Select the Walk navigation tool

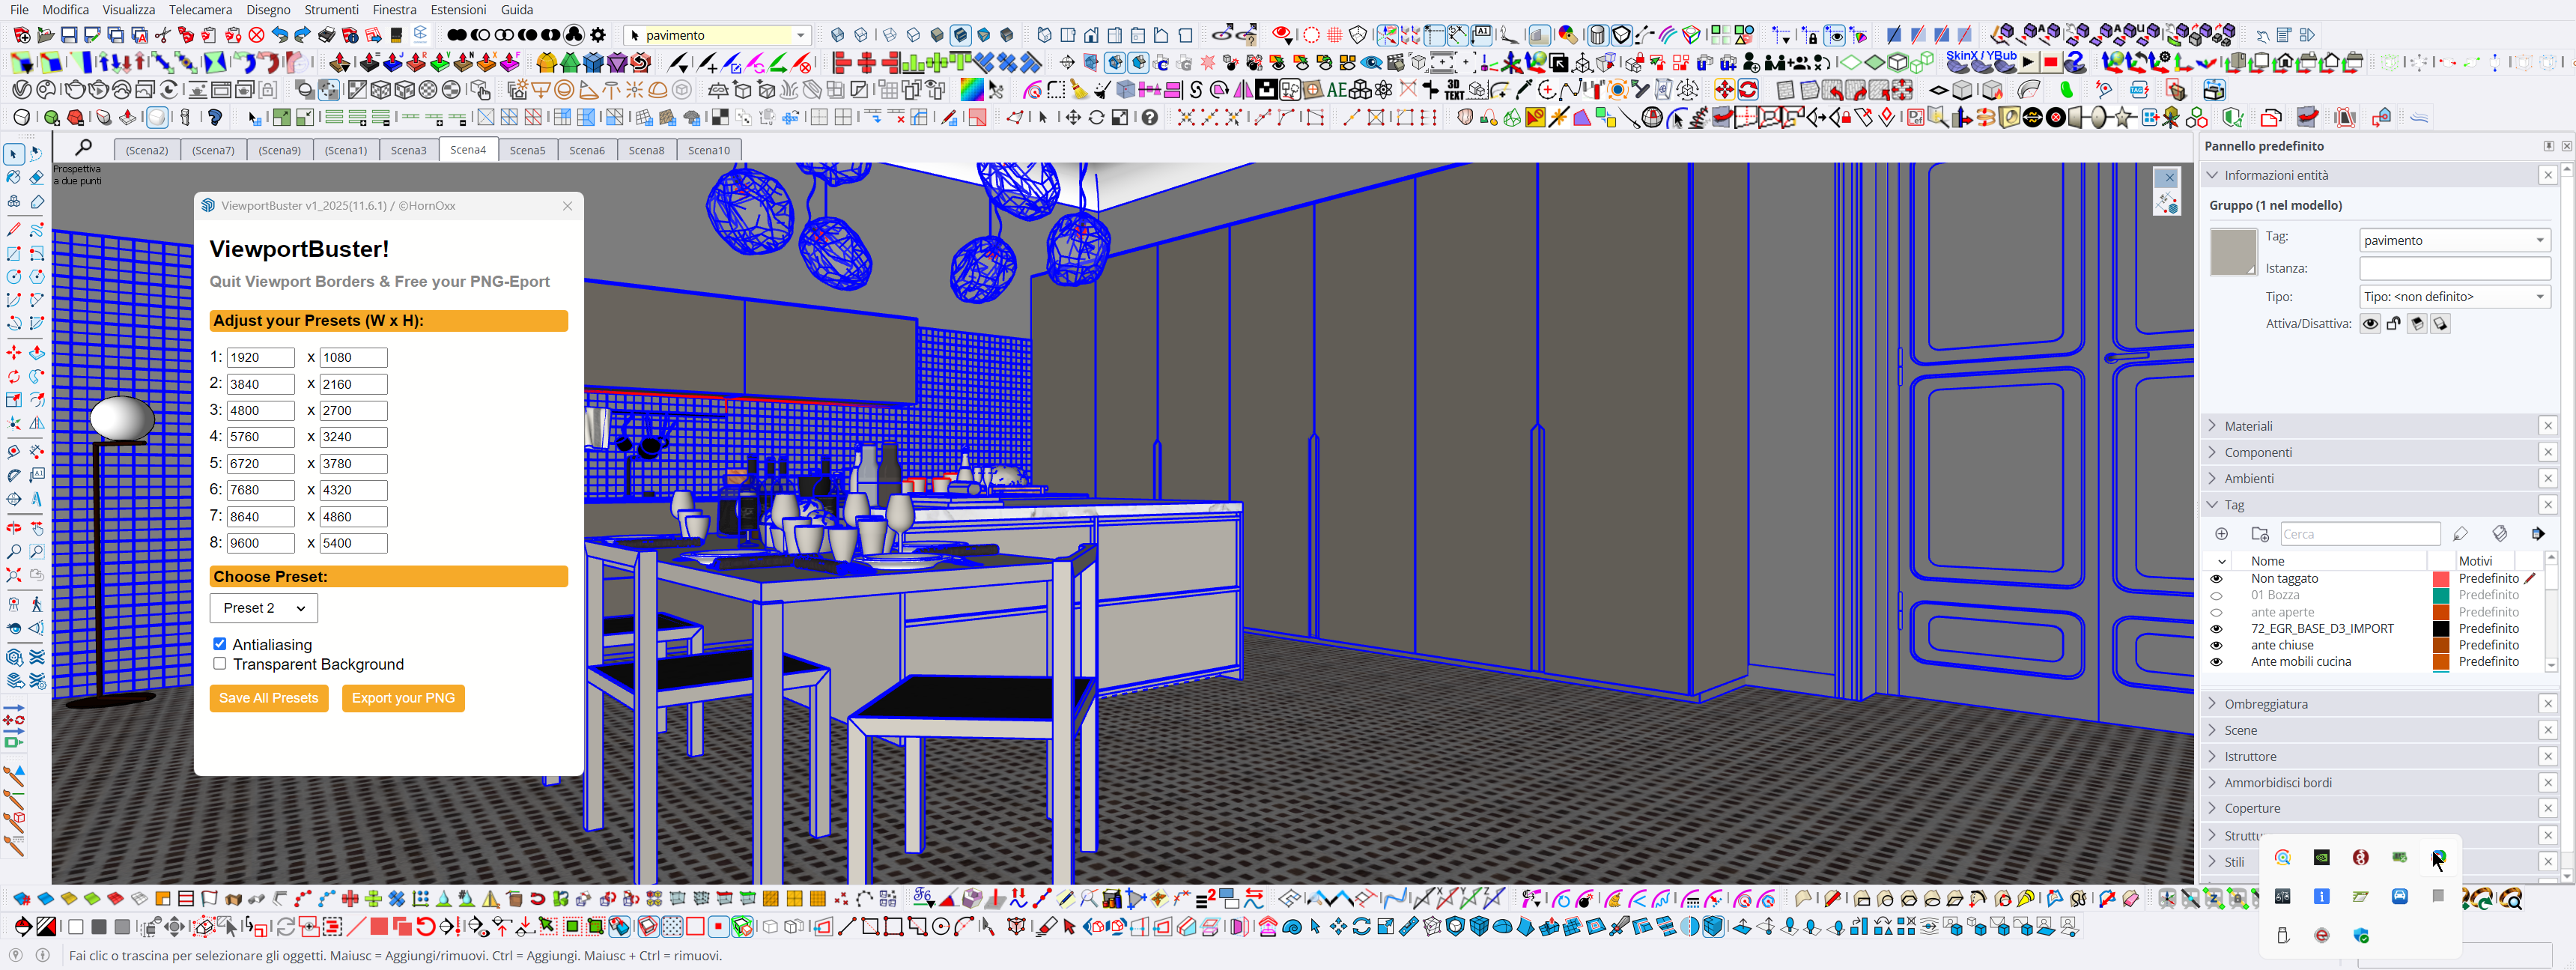pyautogui.click(x=38, y=605)
